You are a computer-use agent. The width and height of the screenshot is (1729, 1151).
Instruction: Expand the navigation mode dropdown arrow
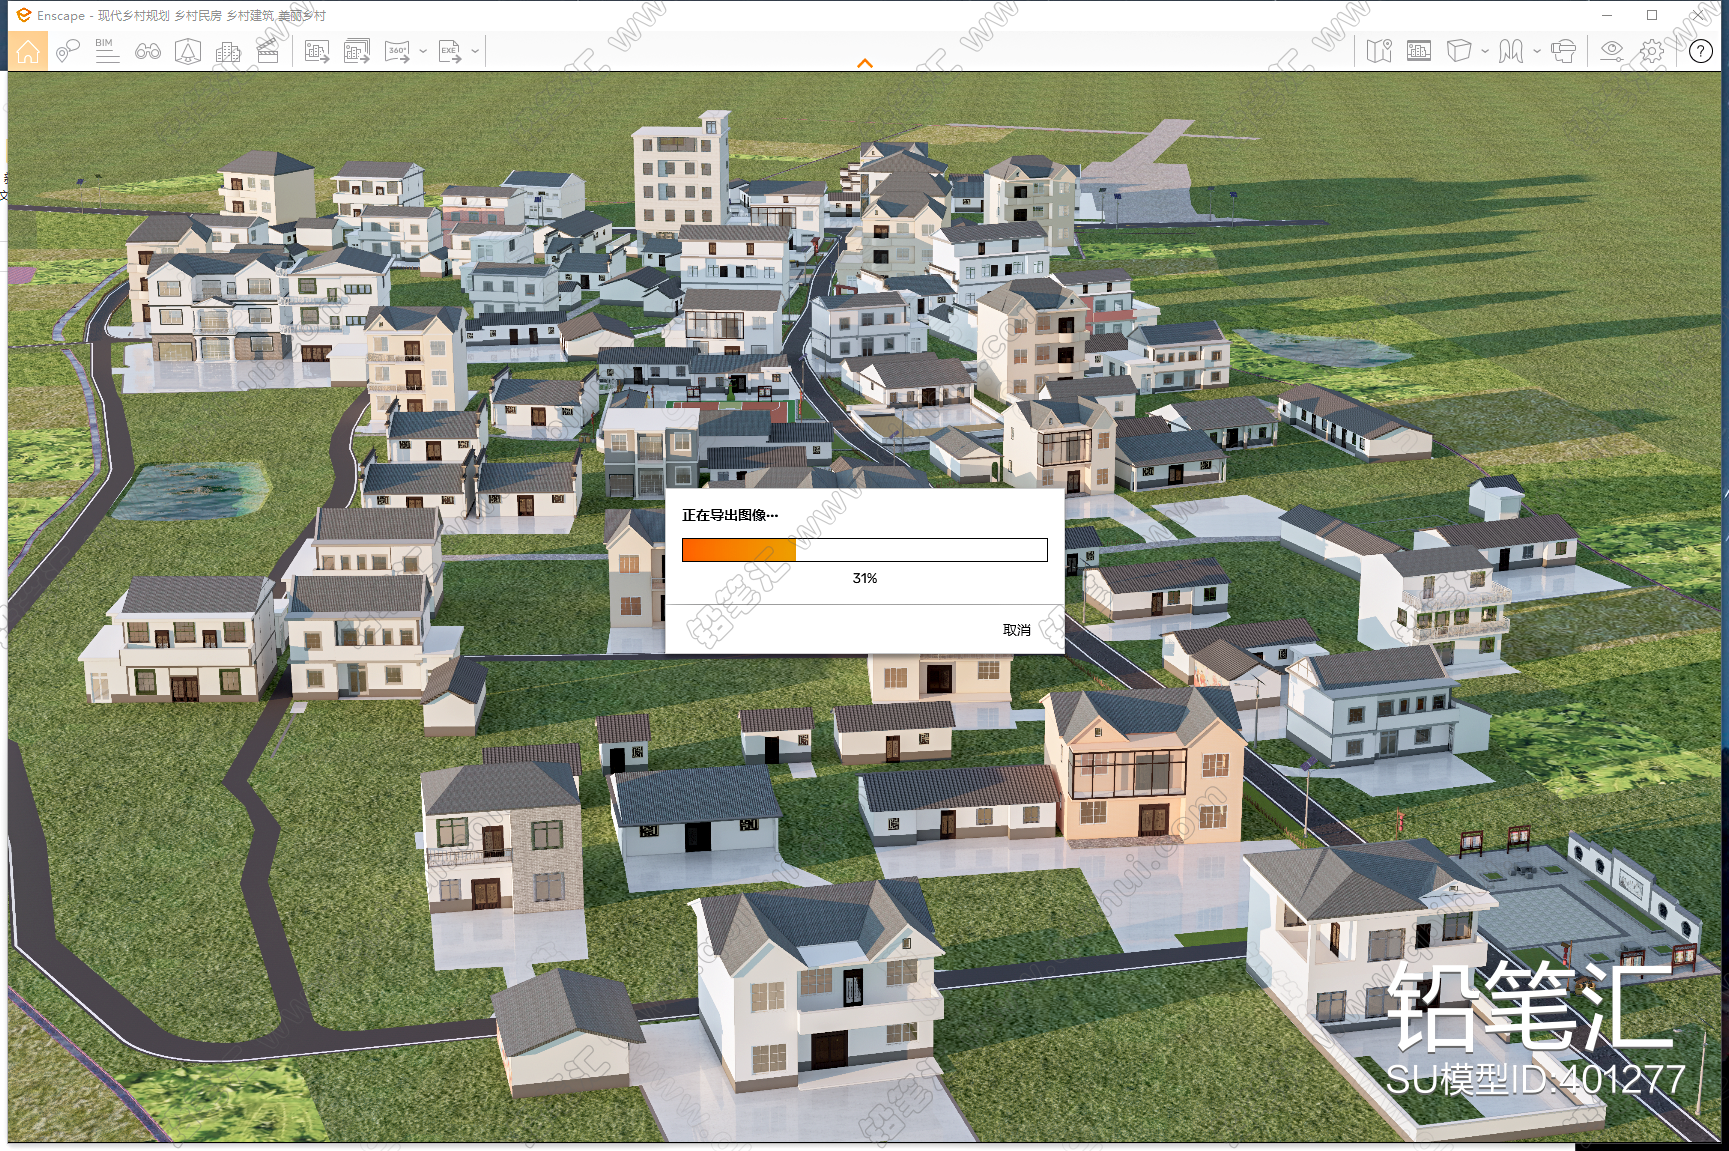pos(1537,51)
